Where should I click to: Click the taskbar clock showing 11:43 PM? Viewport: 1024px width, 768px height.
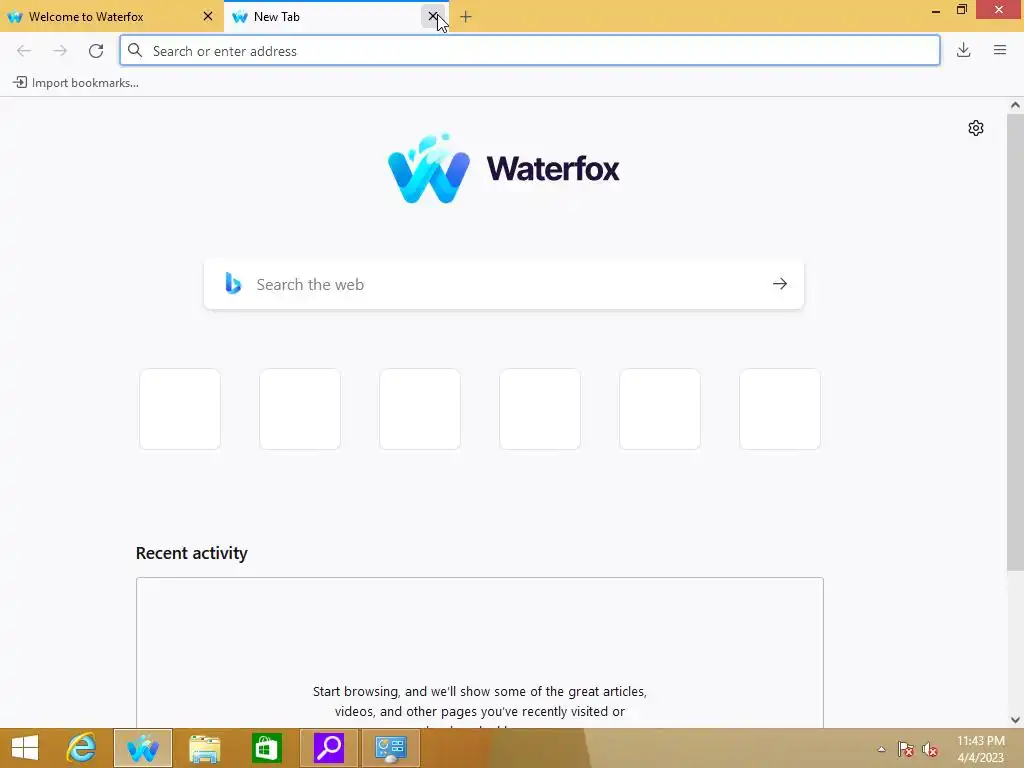[x=981, y=749]
